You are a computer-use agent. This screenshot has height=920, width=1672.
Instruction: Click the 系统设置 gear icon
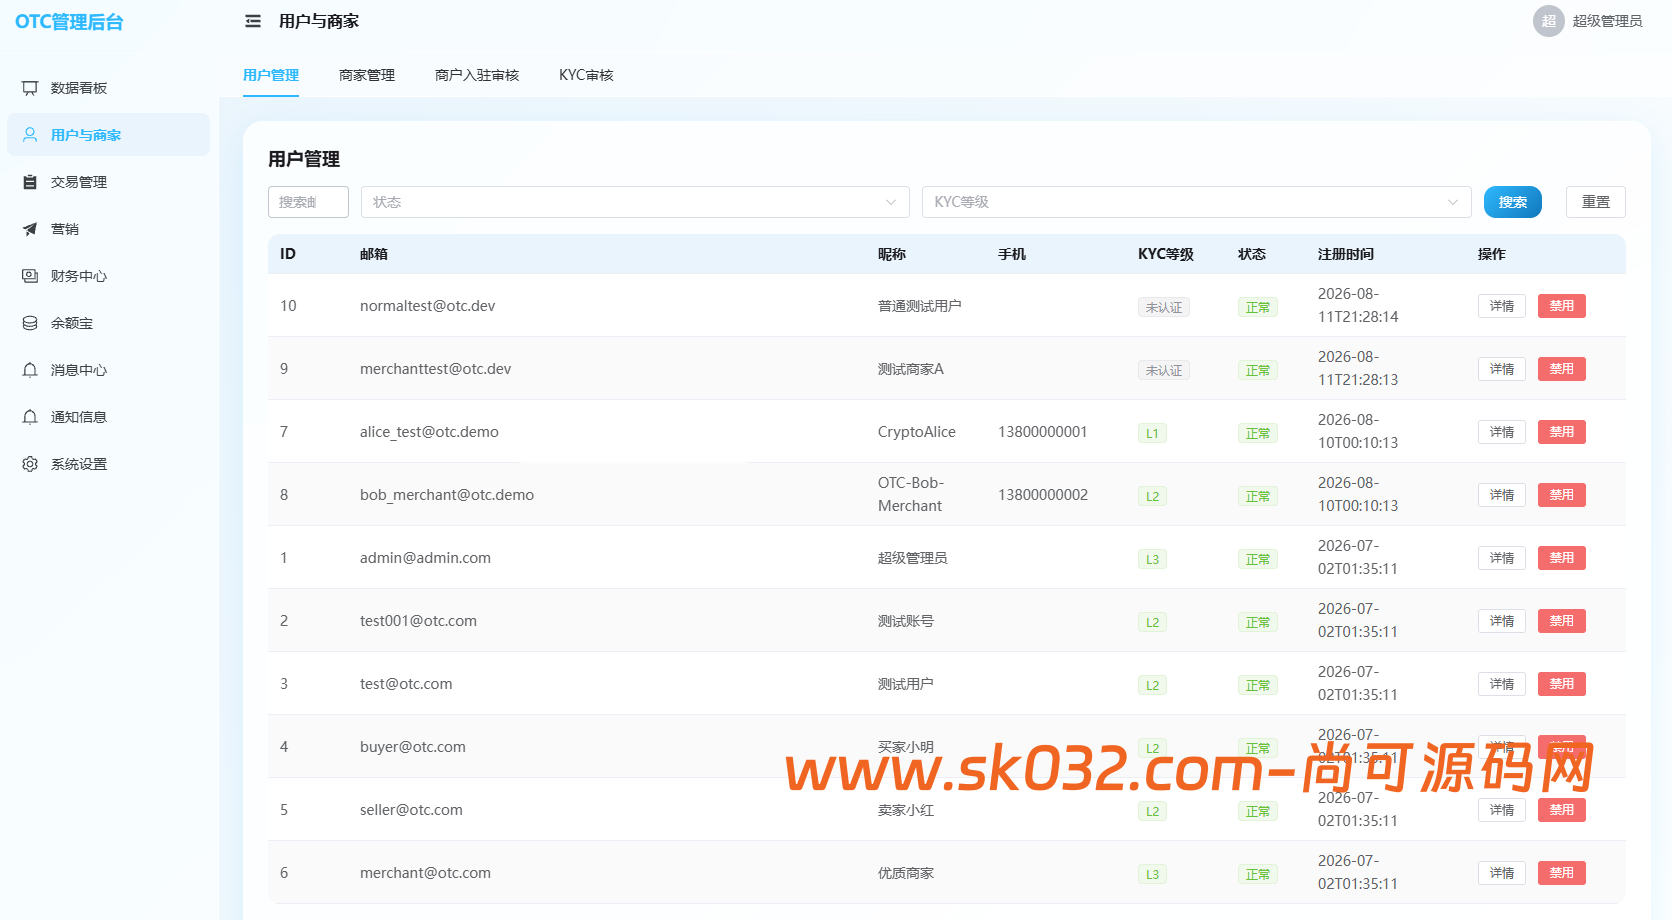click(30, 464)
